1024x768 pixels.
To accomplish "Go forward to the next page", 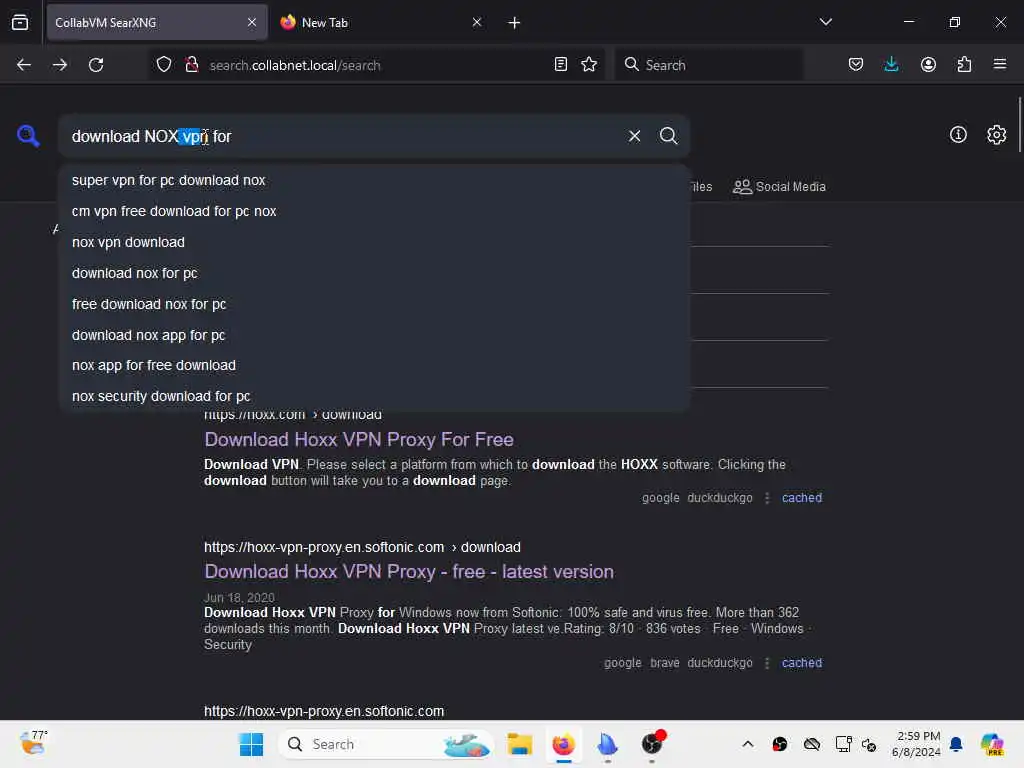I will pyautogui.click(x=59, y=65).
